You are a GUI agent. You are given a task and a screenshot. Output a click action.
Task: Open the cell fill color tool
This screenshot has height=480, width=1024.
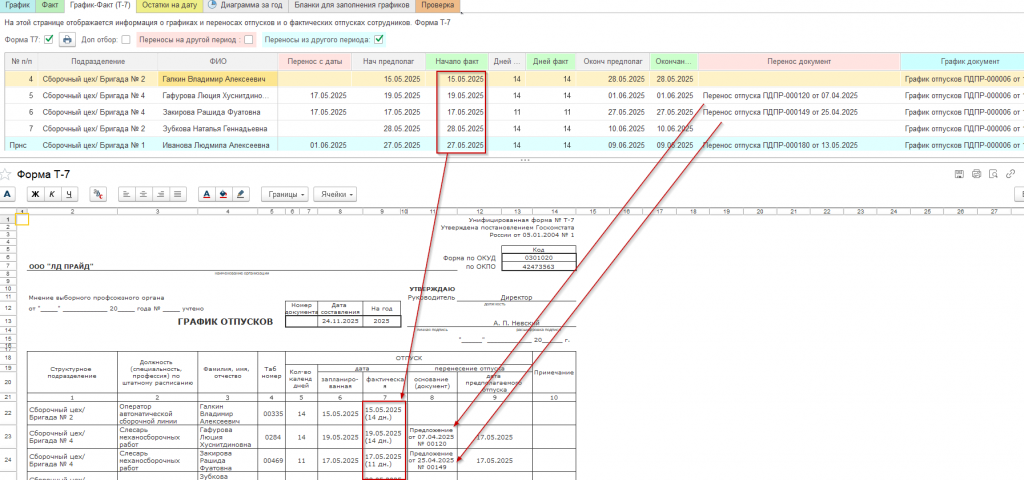224,194
